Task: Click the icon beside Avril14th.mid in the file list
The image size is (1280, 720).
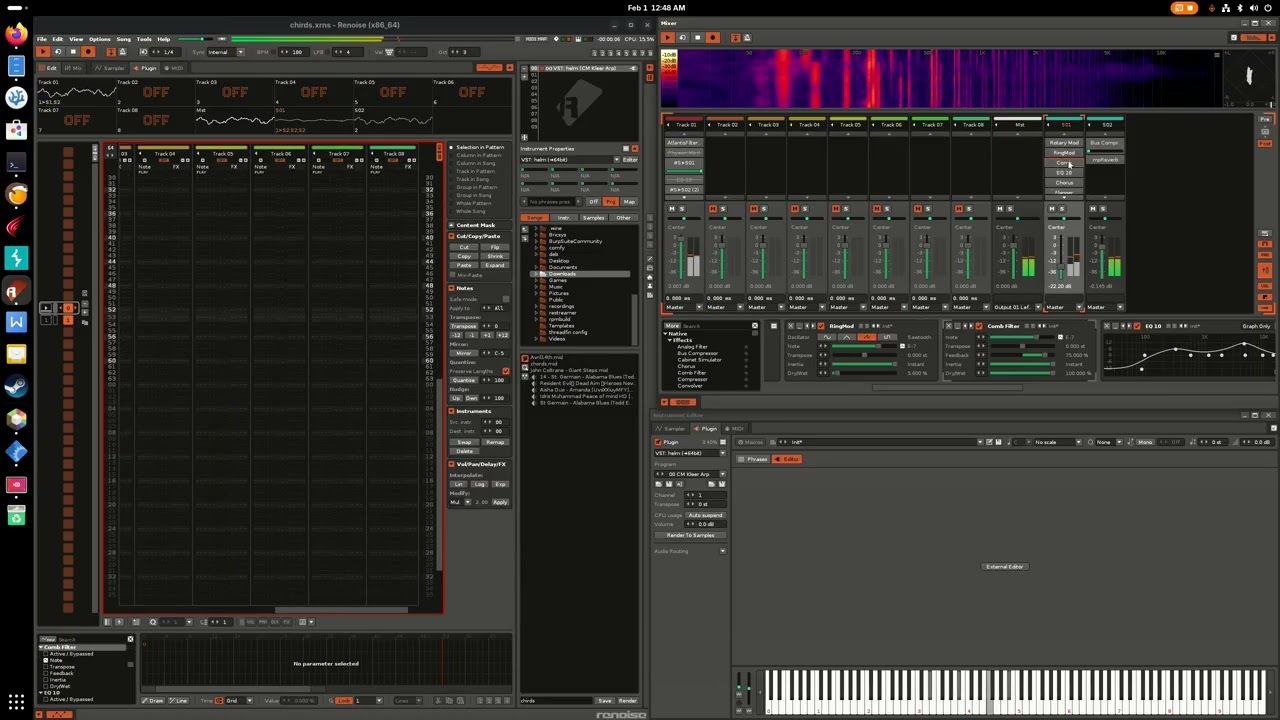Action: 525,358
